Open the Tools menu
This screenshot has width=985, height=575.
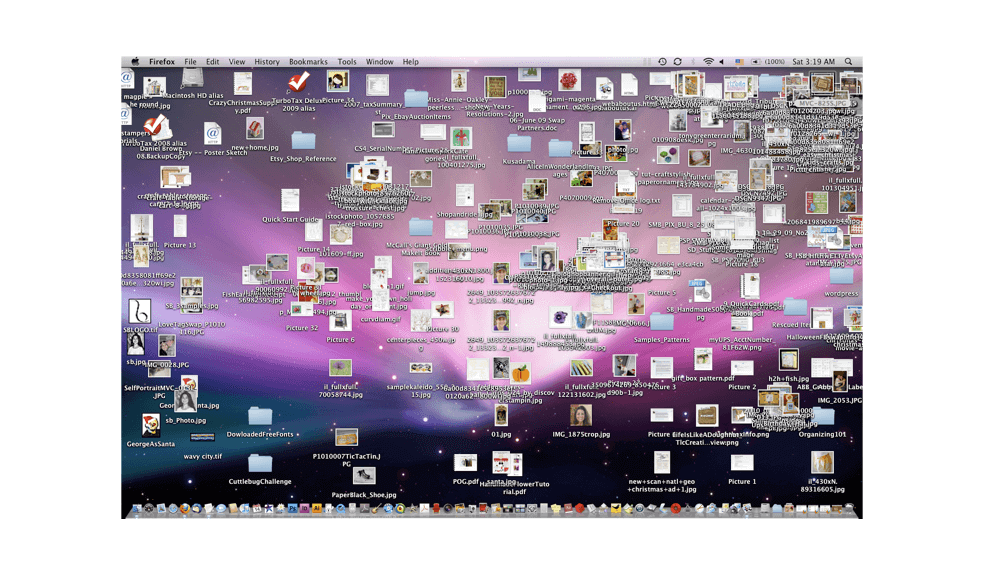coord(347,62)
